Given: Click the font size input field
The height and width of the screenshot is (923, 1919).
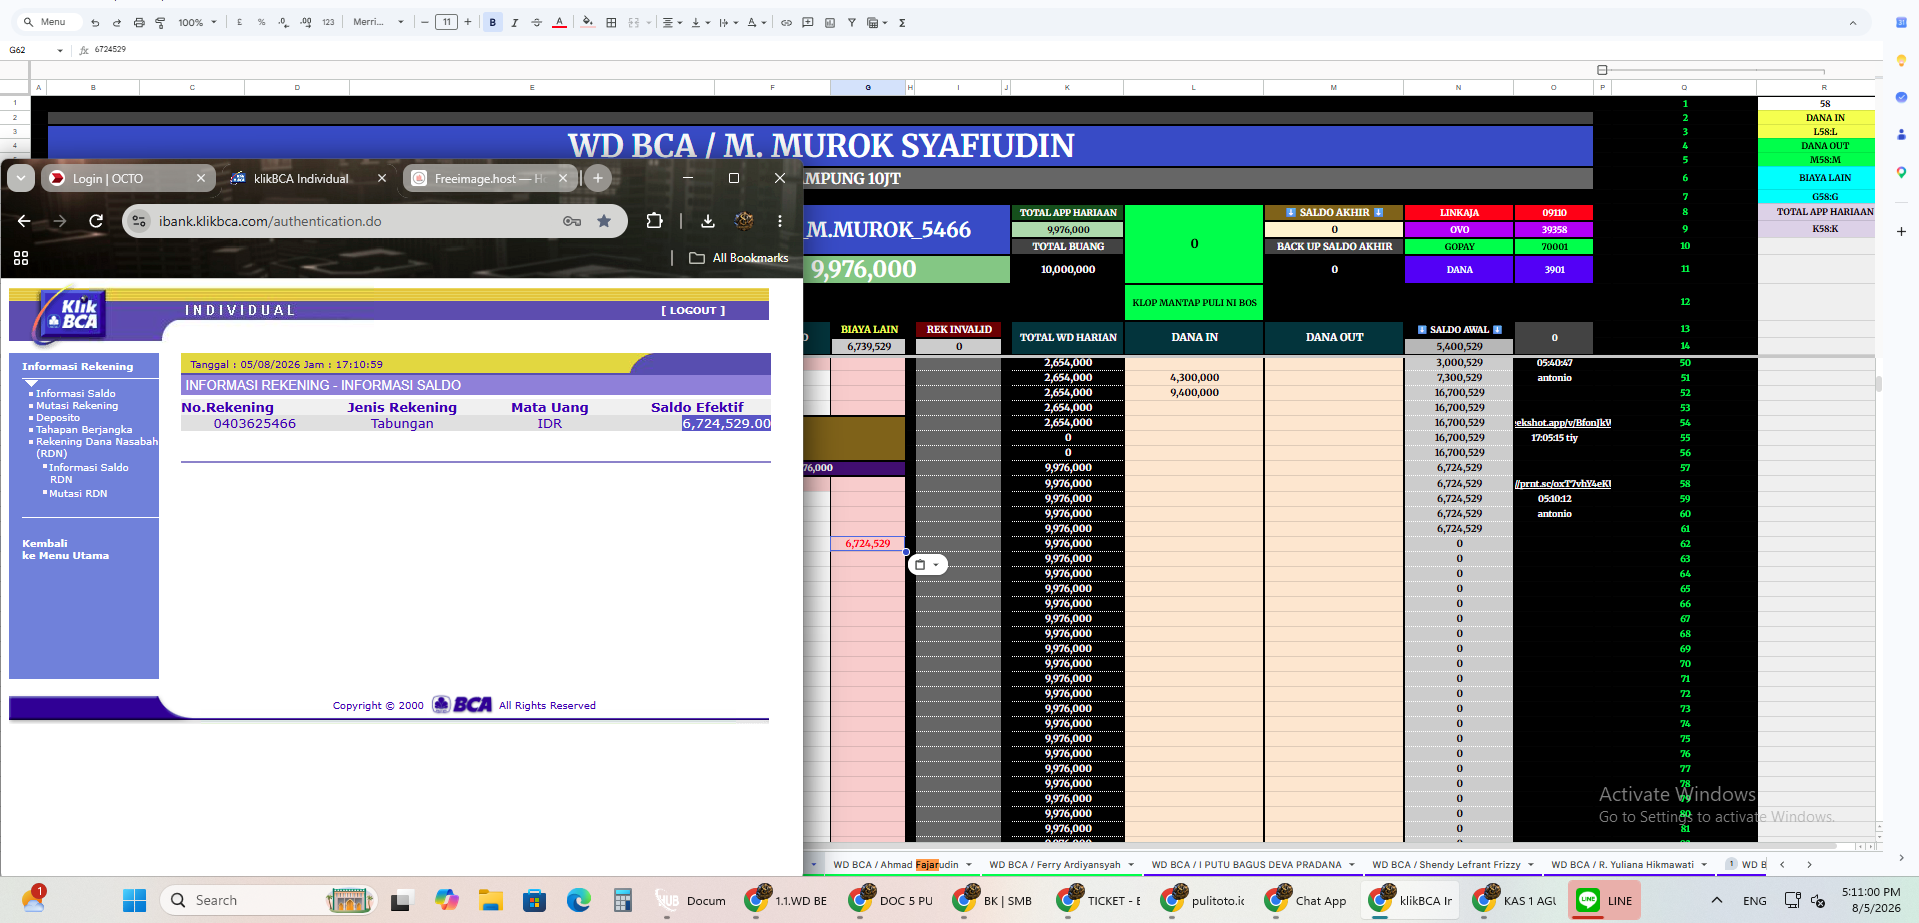Looking at the screenshot, I should [446, 22].
